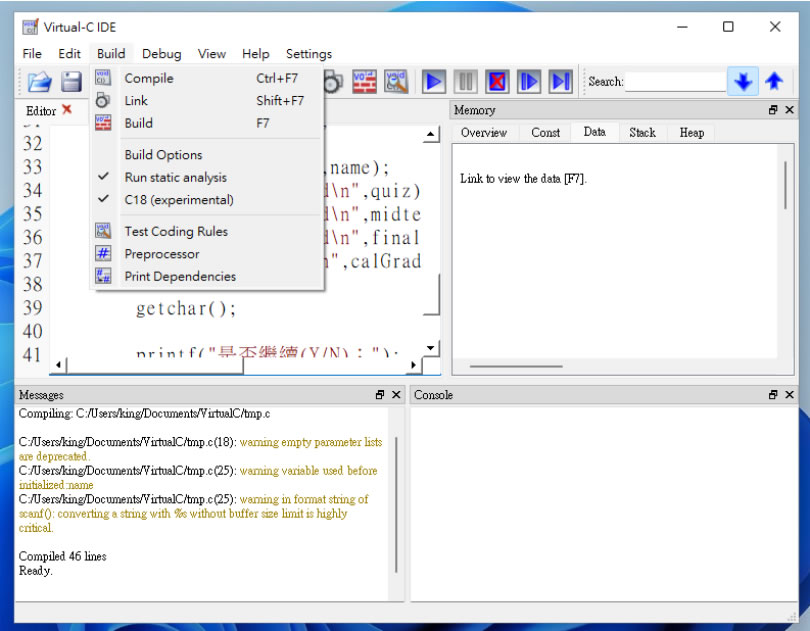Open the Debug menu
810x631 pixels.
(x=162, y=54)
